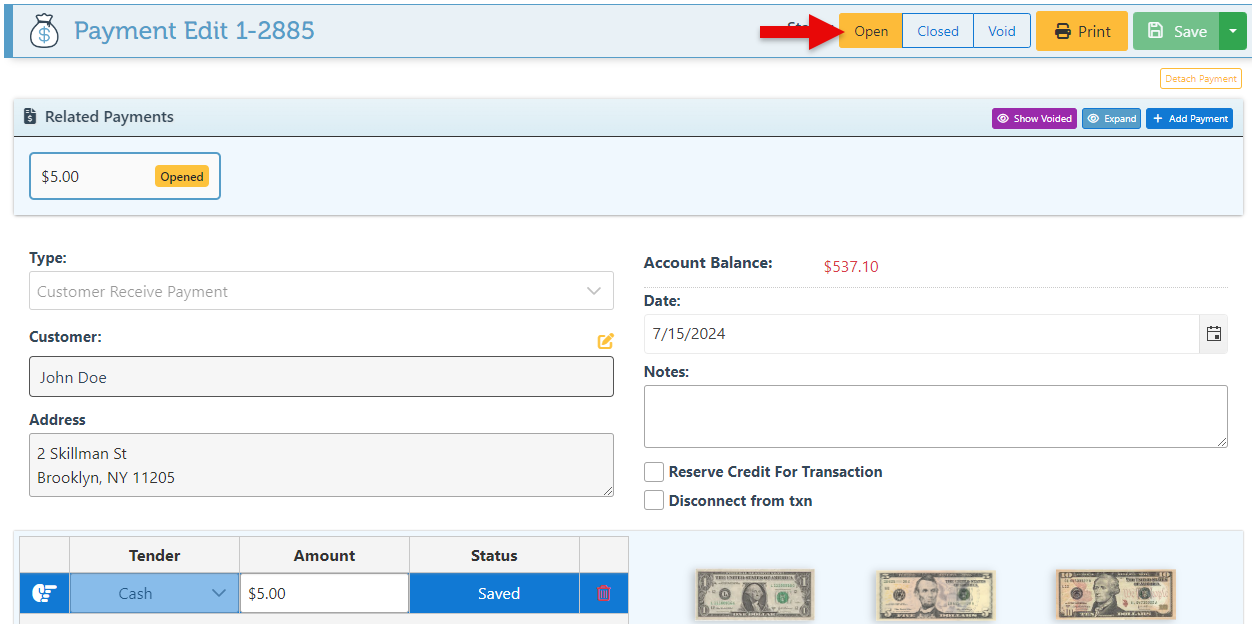Click the Print button
1252x624 pixels.
pos(1082,31)
